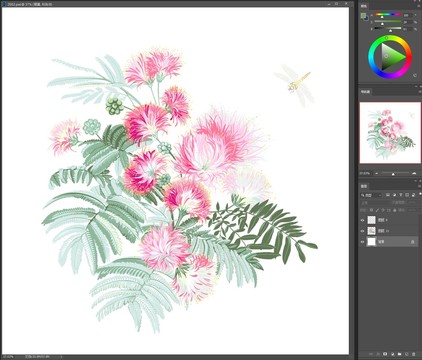Click the foreground color swatch in Color panel
The height and width of the screenshot is (360, 422).
click(363, 15)
